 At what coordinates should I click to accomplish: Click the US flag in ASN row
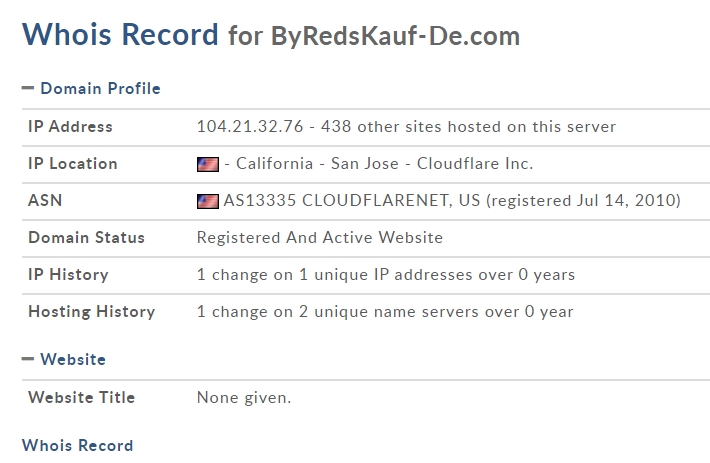pos(208,201)
